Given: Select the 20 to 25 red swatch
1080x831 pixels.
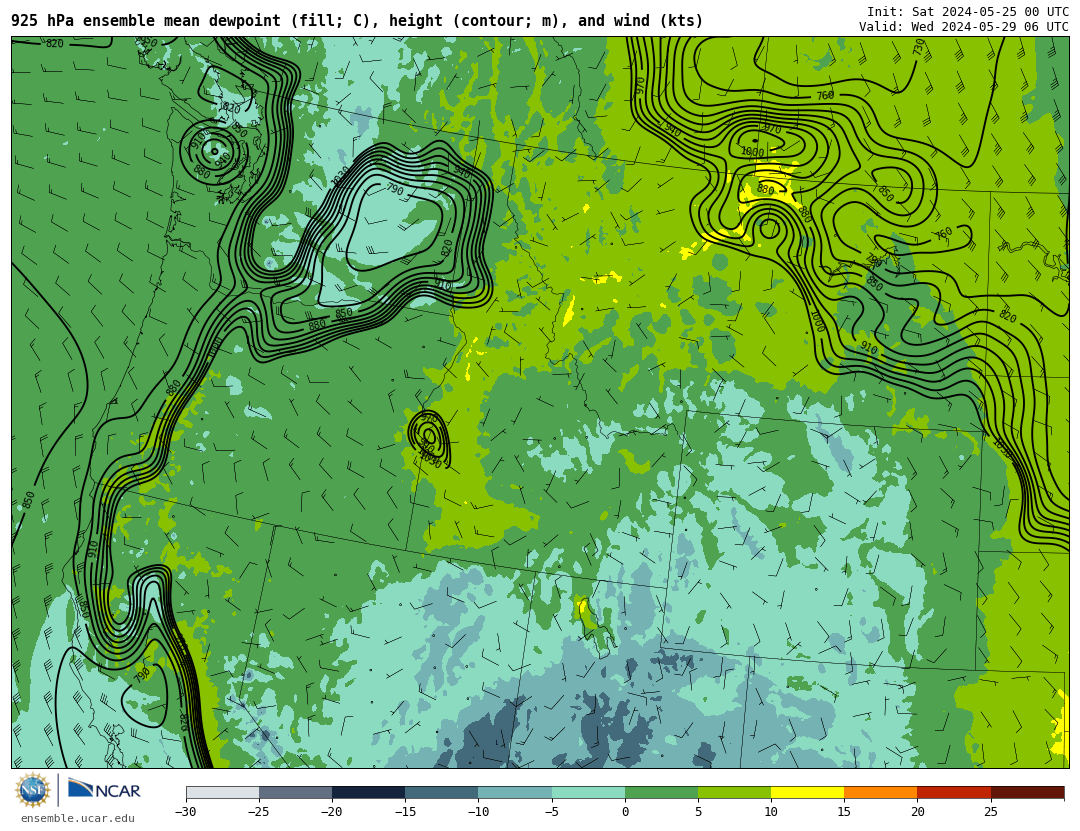Looking at the screenshot, I should (954, 792).
